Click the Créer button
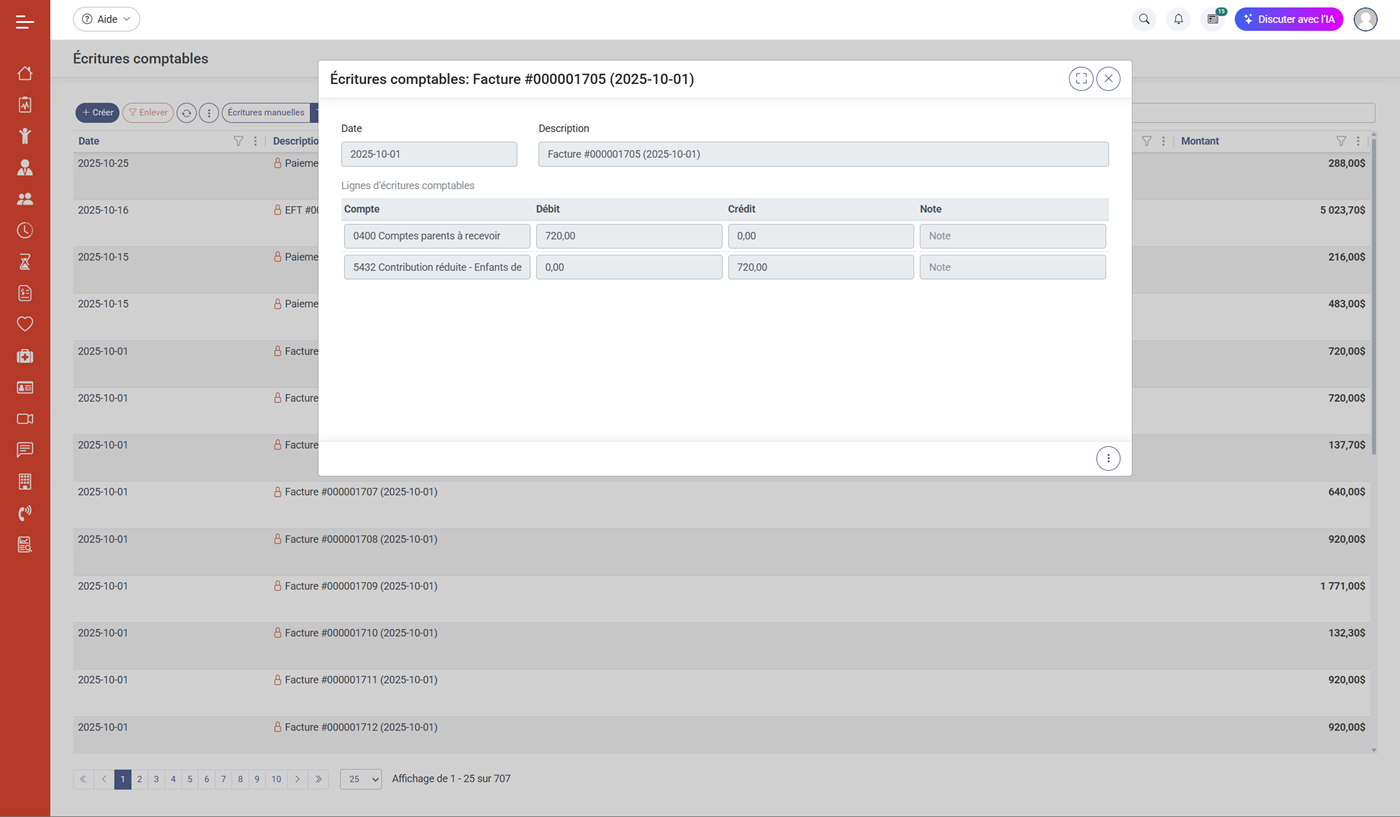This screenshot has height=817, width=1400. coord(96,112)
